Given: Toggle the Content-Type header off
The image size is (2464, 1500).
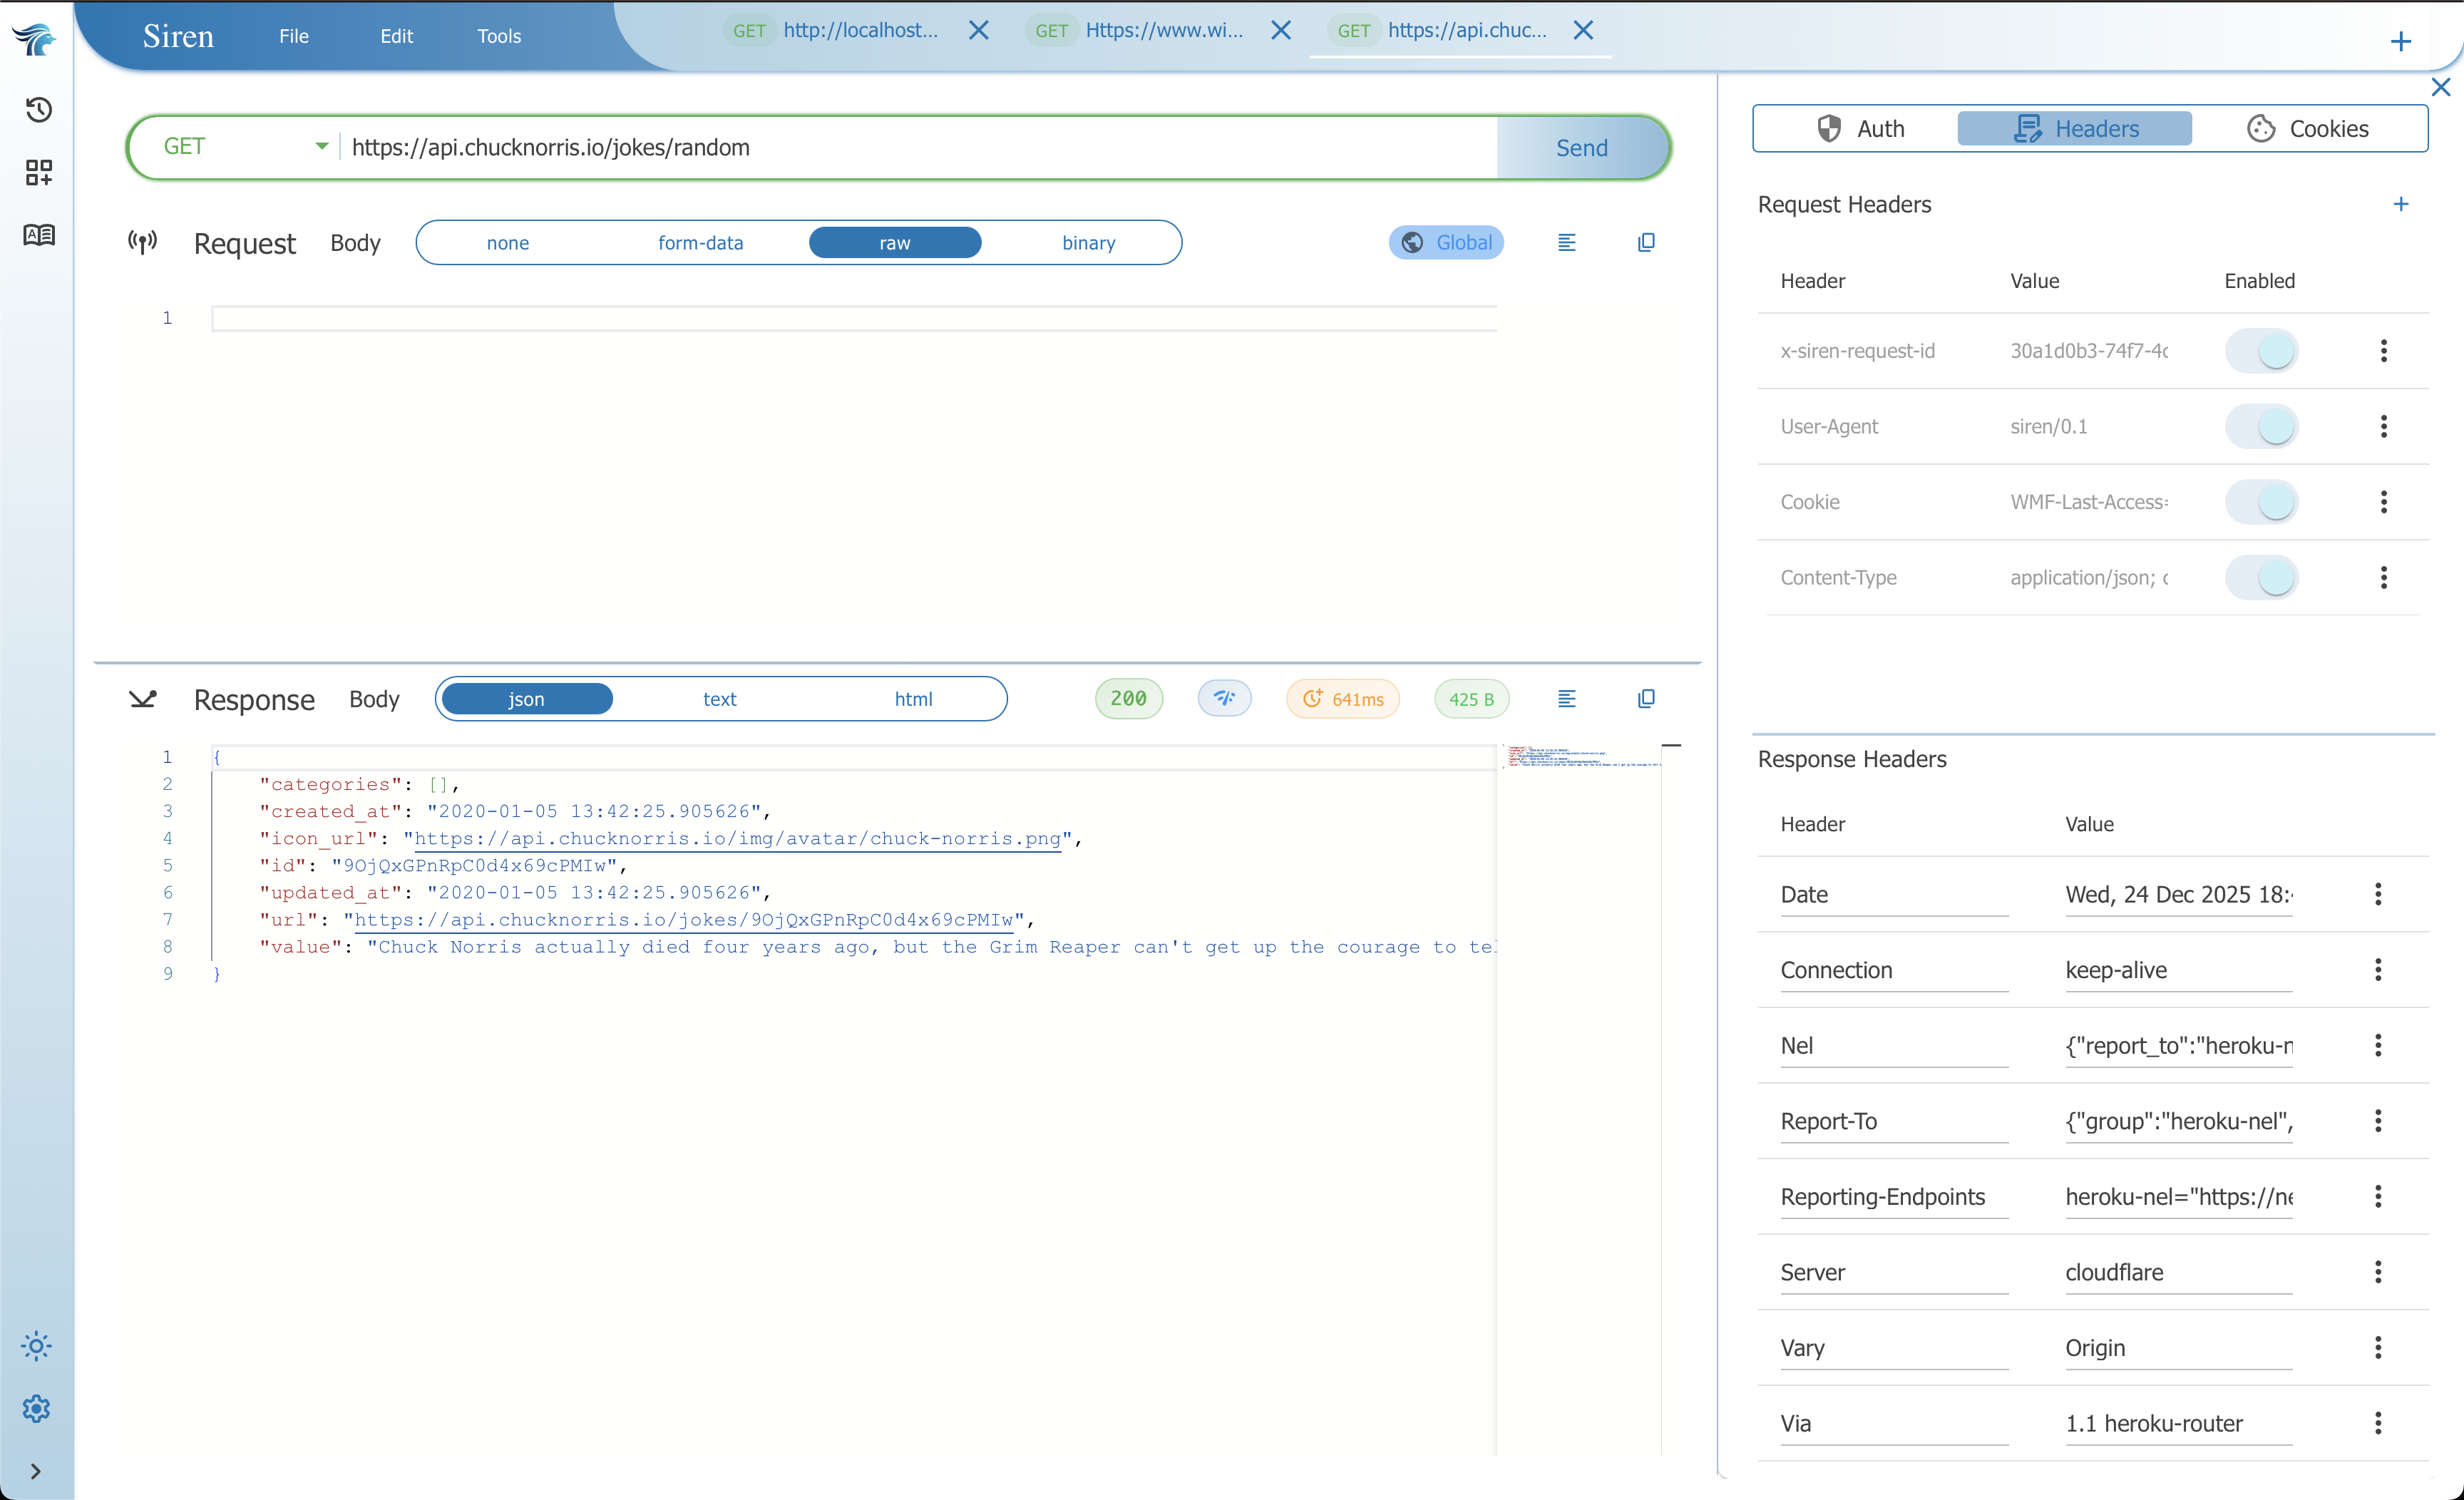Looking at the screenshot, I should [2262, 577].
